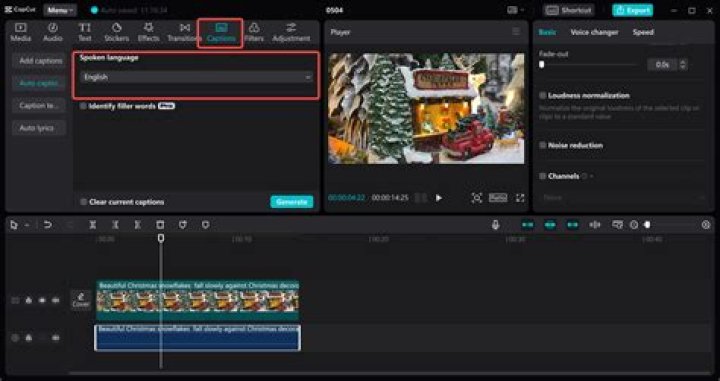
Task: Open the aspect Ratio button in player
Action: [498, 198]
